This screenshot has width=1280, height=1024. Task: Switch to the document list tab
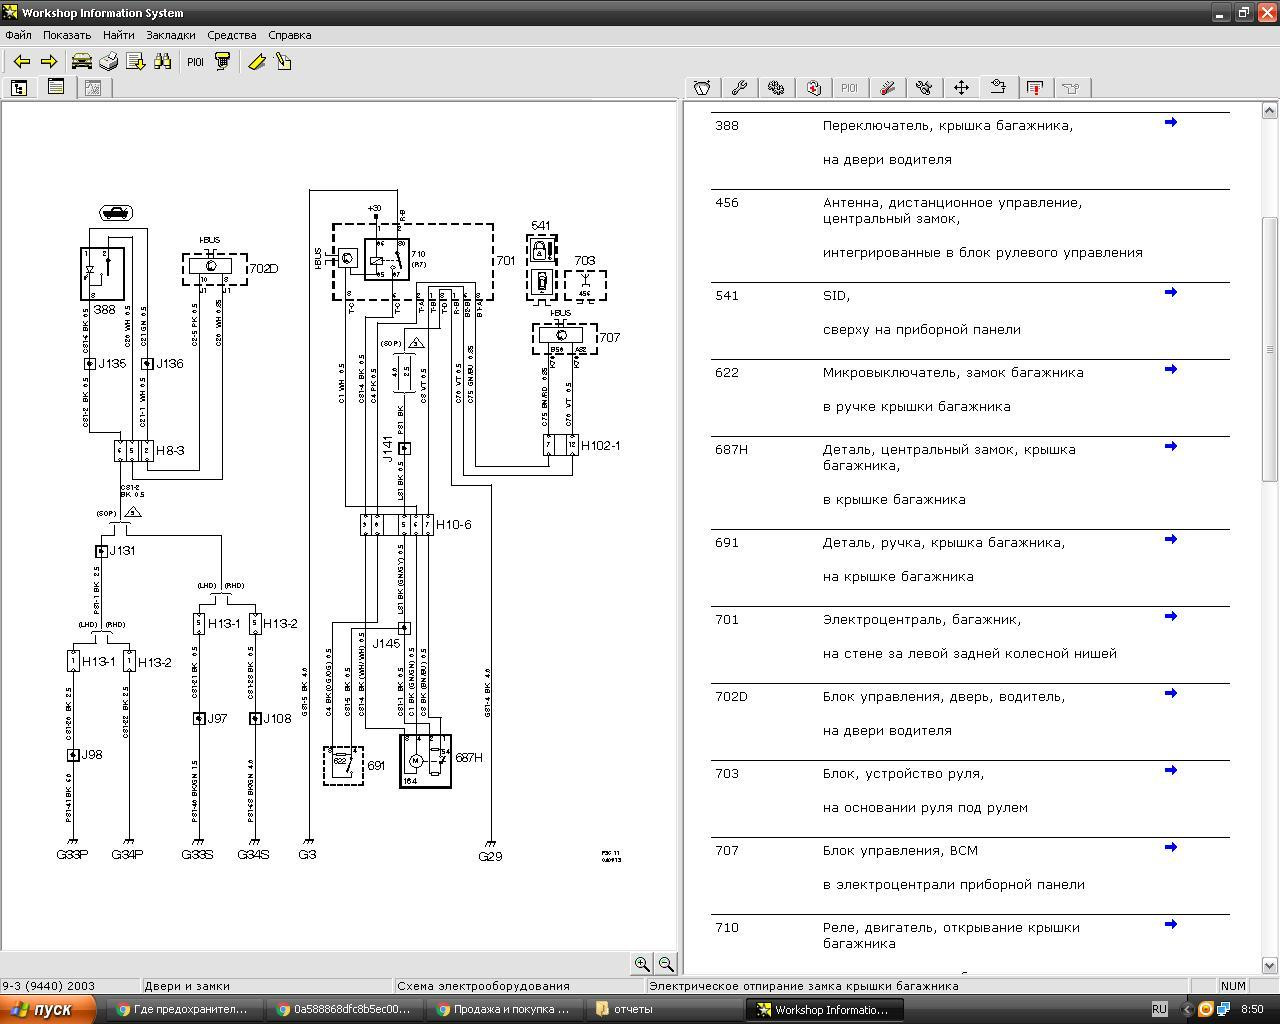click(x=56, y=88)
